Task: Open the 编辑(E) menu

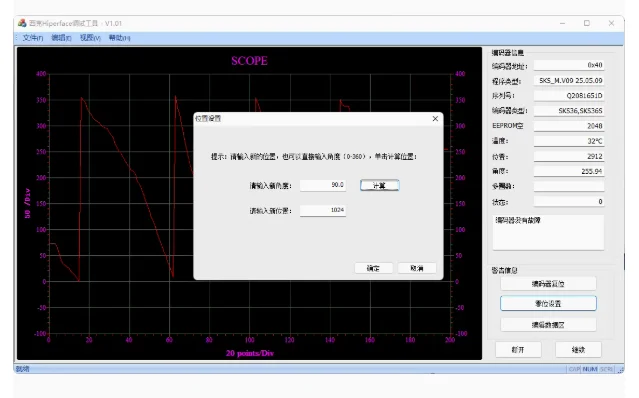Action: pyautogui.click(x=61, y=38)
